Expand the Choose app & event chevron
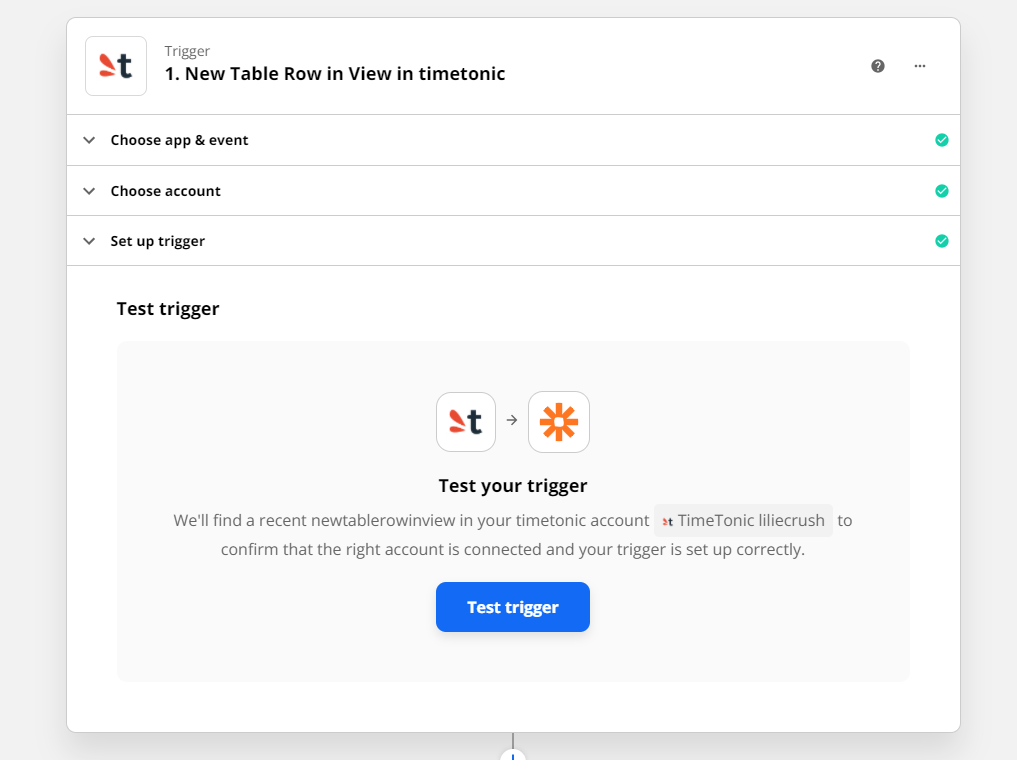1017x760 pixels. coord(89,140)
